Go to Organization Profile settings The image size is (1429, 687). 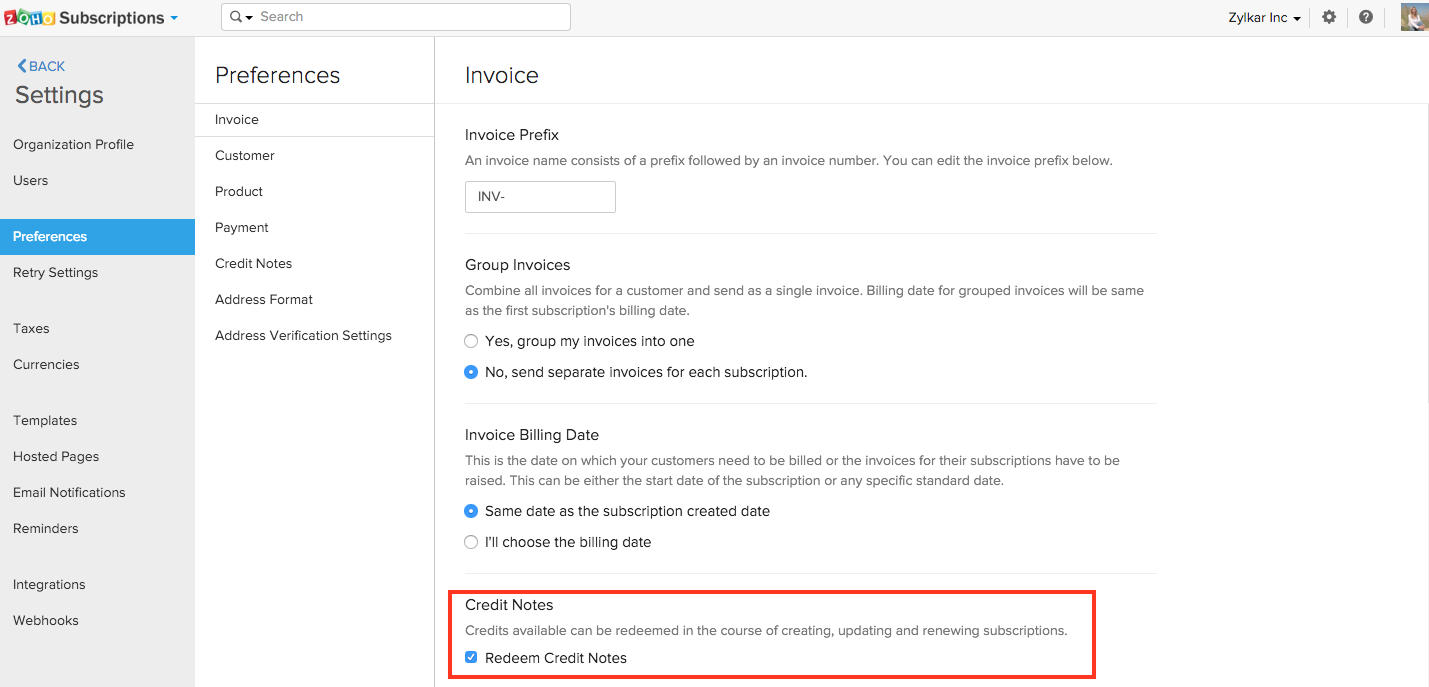73,144
